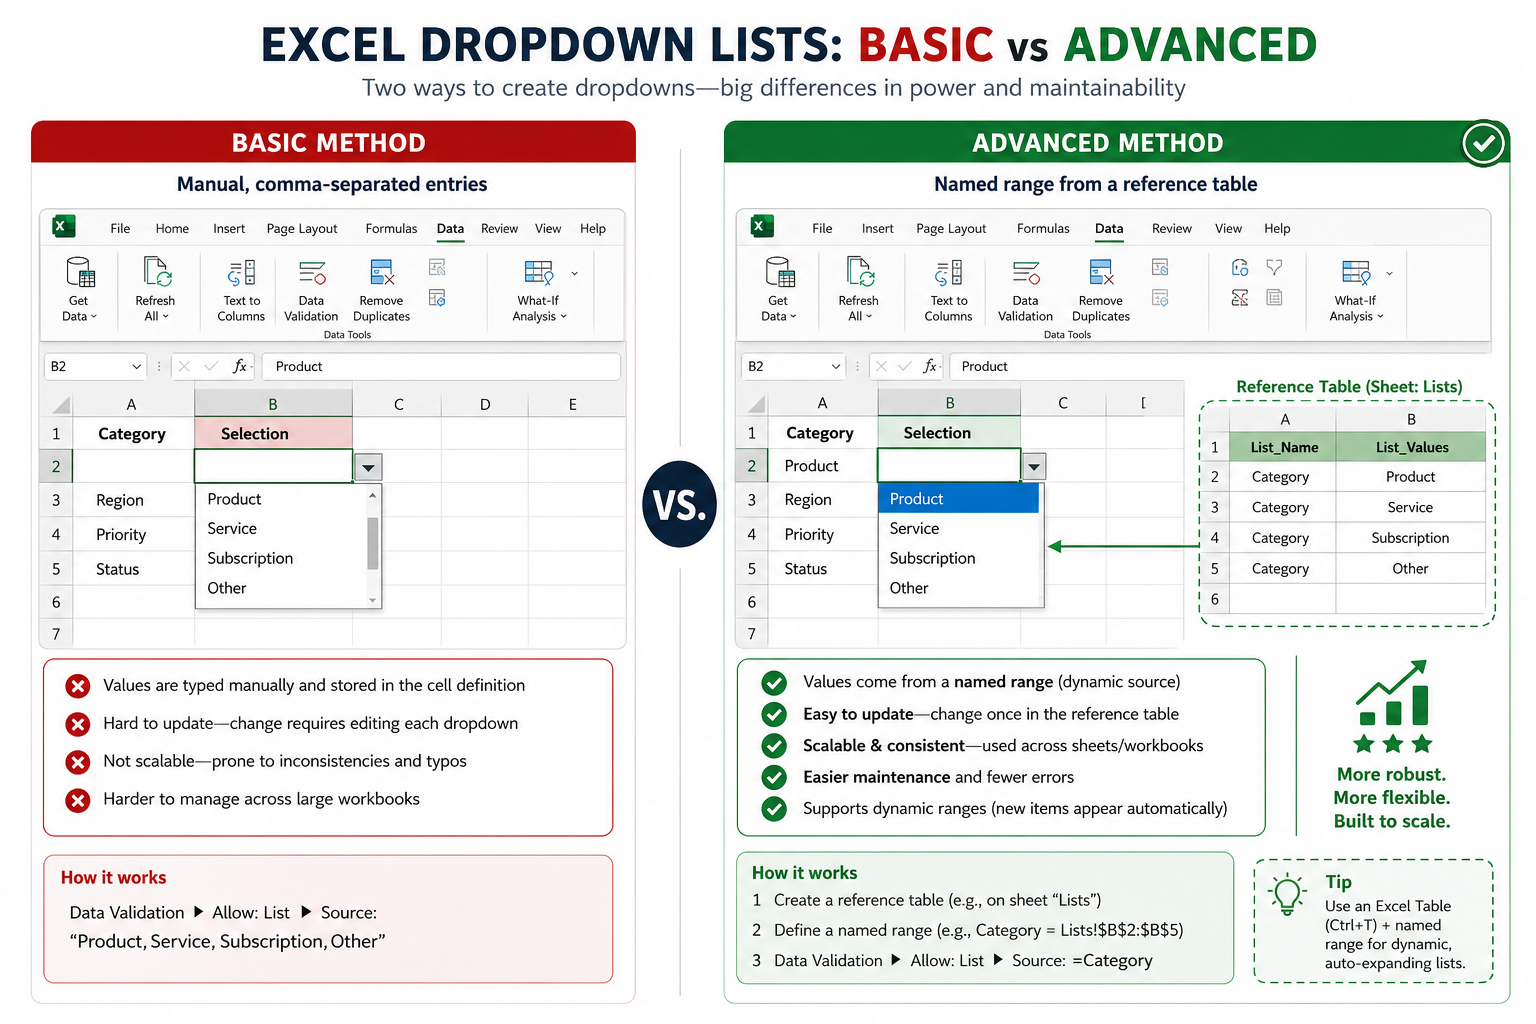This screenshot has width=1536, height=1024.
Task: Click the funnel icon in Advanced Method ribbon
Action: (1274, 267)
